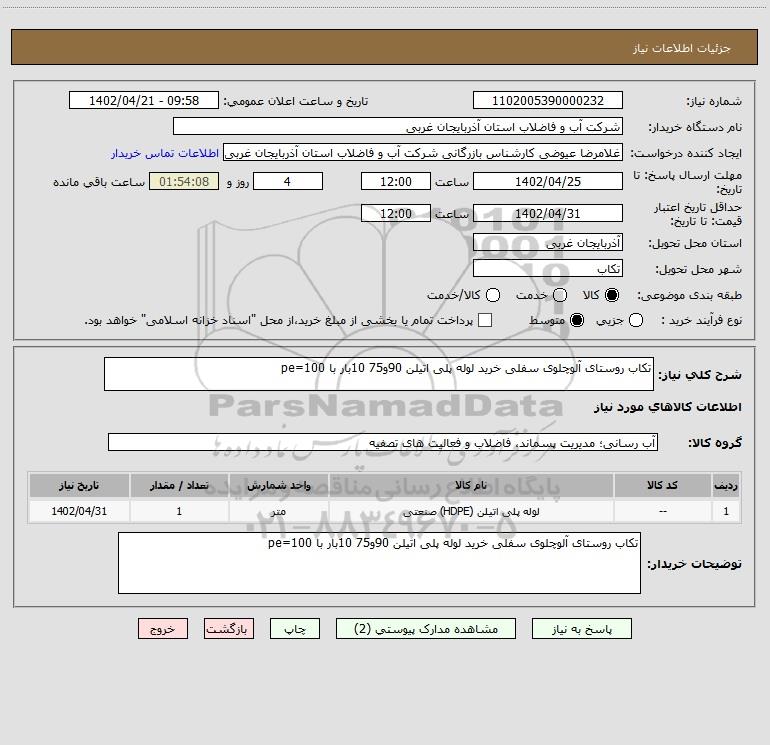770x745 pixels.
Task: Click the response deadline hour field 12:00
Action: pos(396,181)
